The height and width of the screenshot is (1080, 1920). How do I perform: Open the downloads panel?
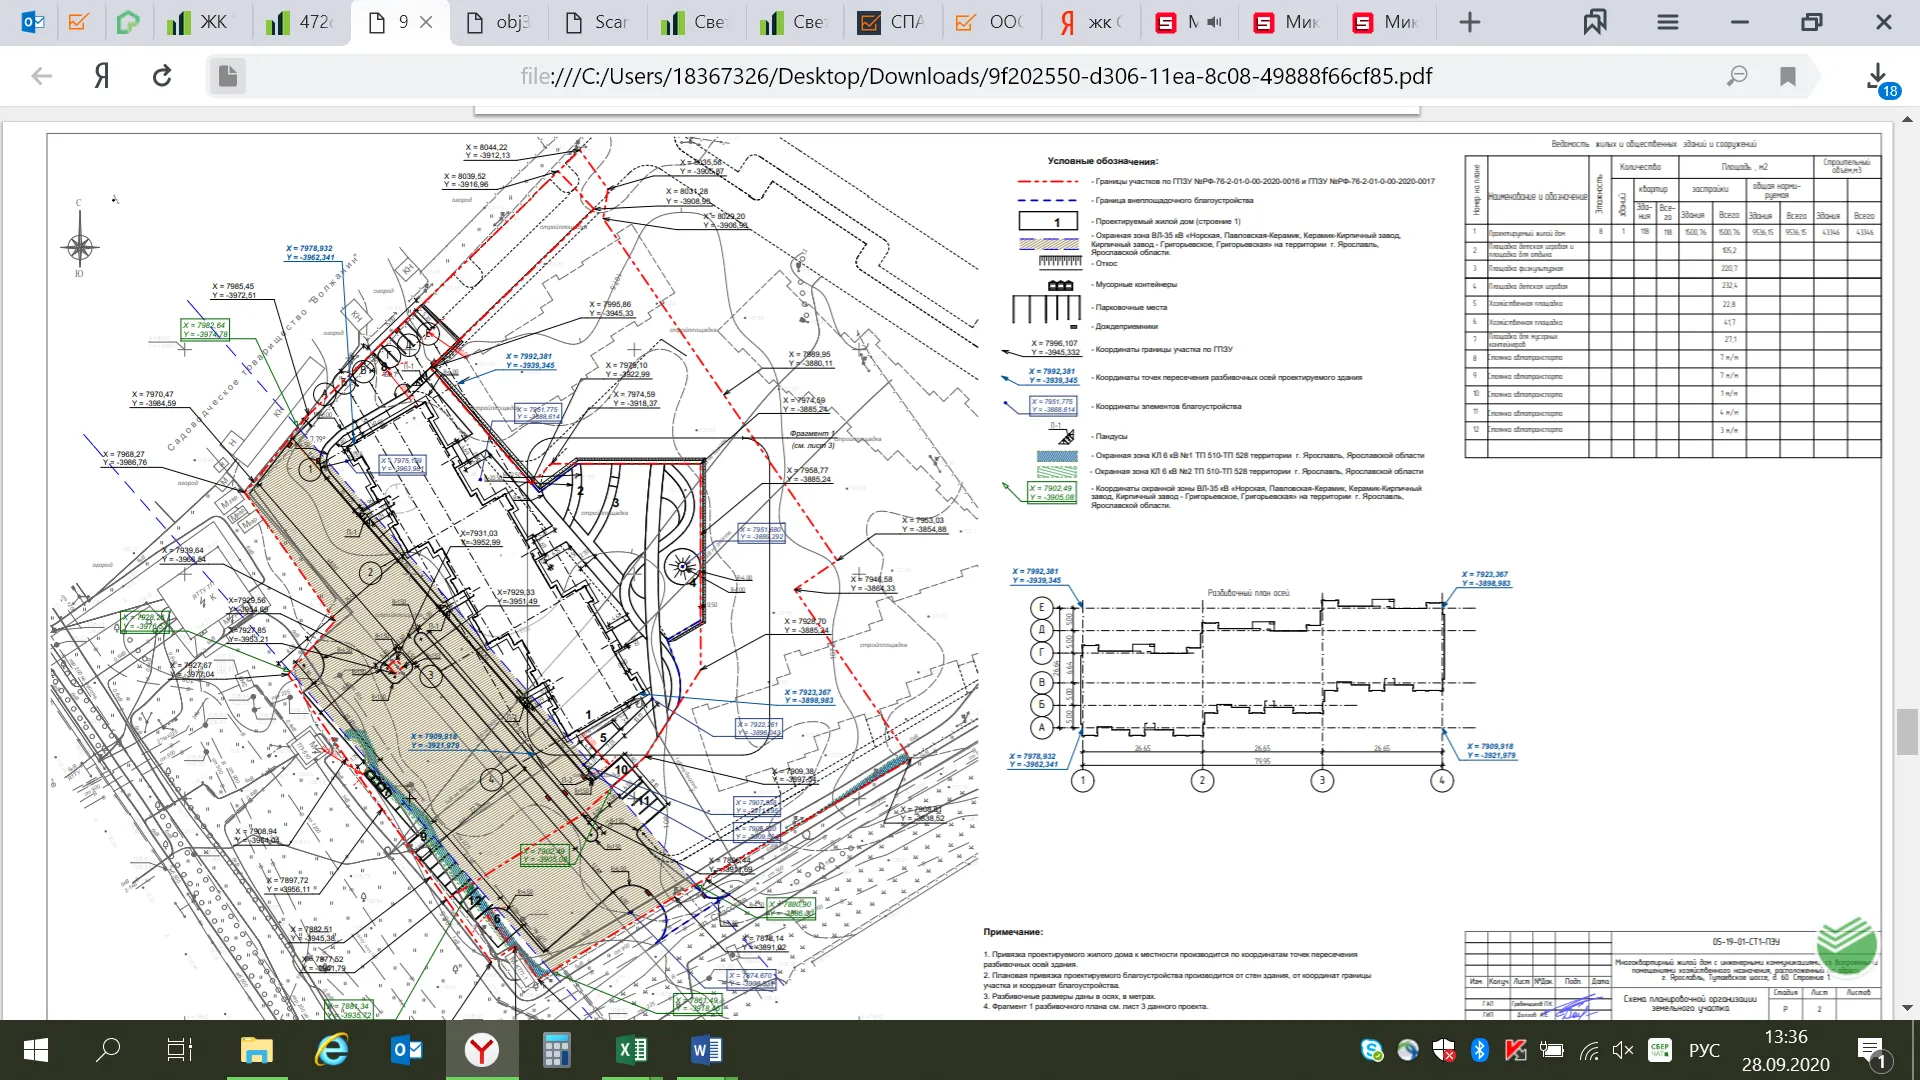(1877, 76)
